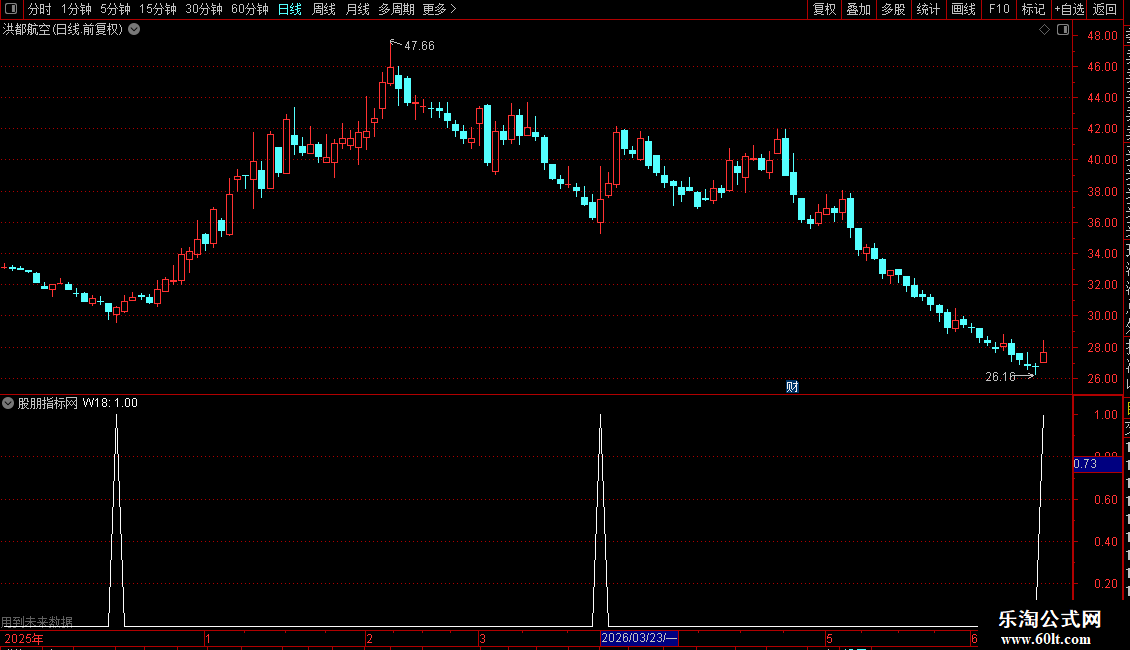Viewport: 1130px width, 650px height.
Task: Click the 标记 mark button
Action: click(1033, 9)
